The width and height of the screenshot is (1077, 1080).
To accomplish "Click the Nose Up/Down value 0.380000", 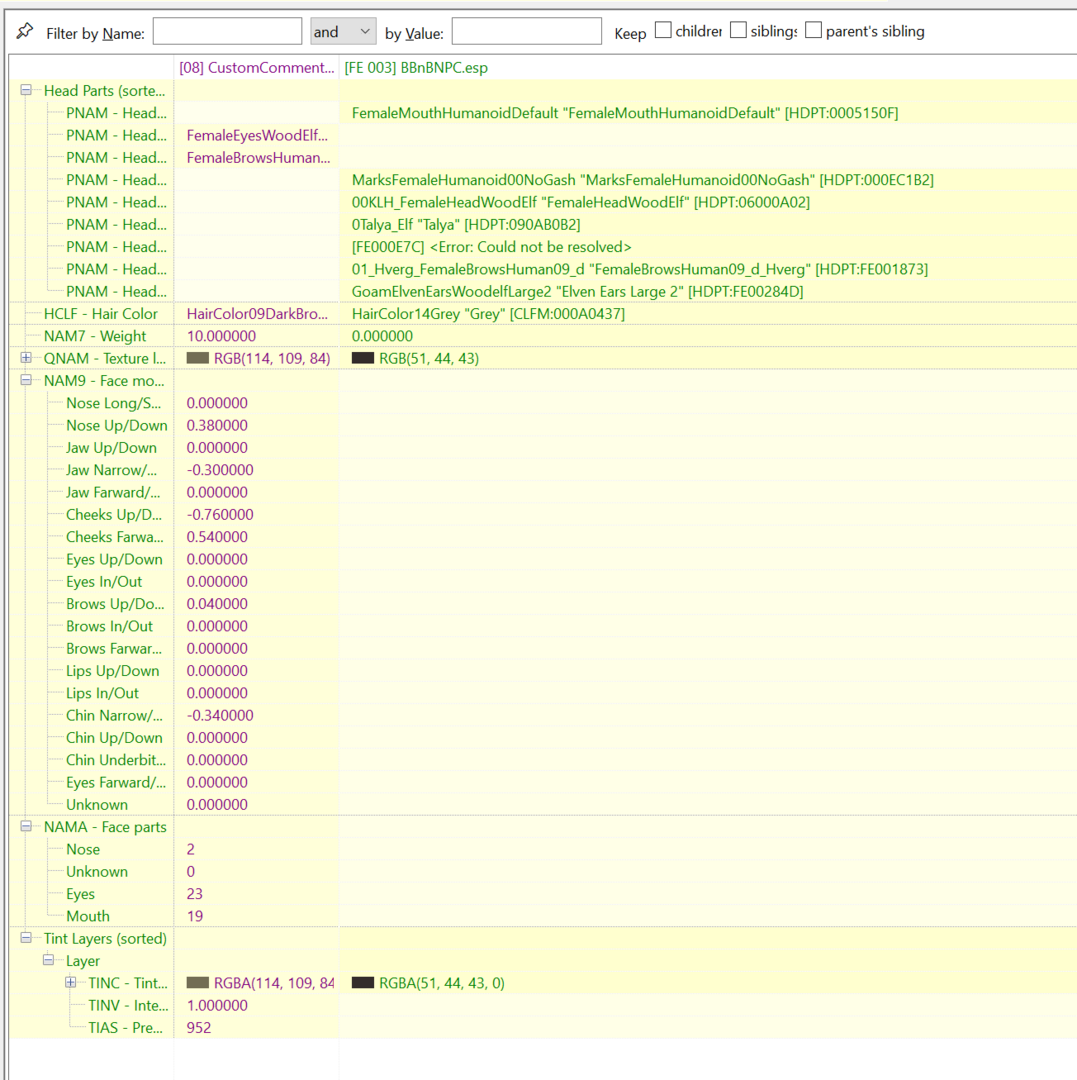I will [217, 426].
